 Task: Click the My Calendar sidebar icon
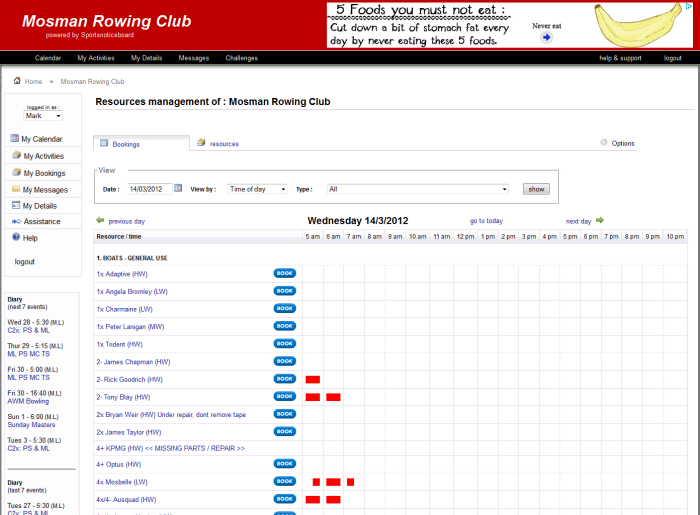click(x=15, y=138)
